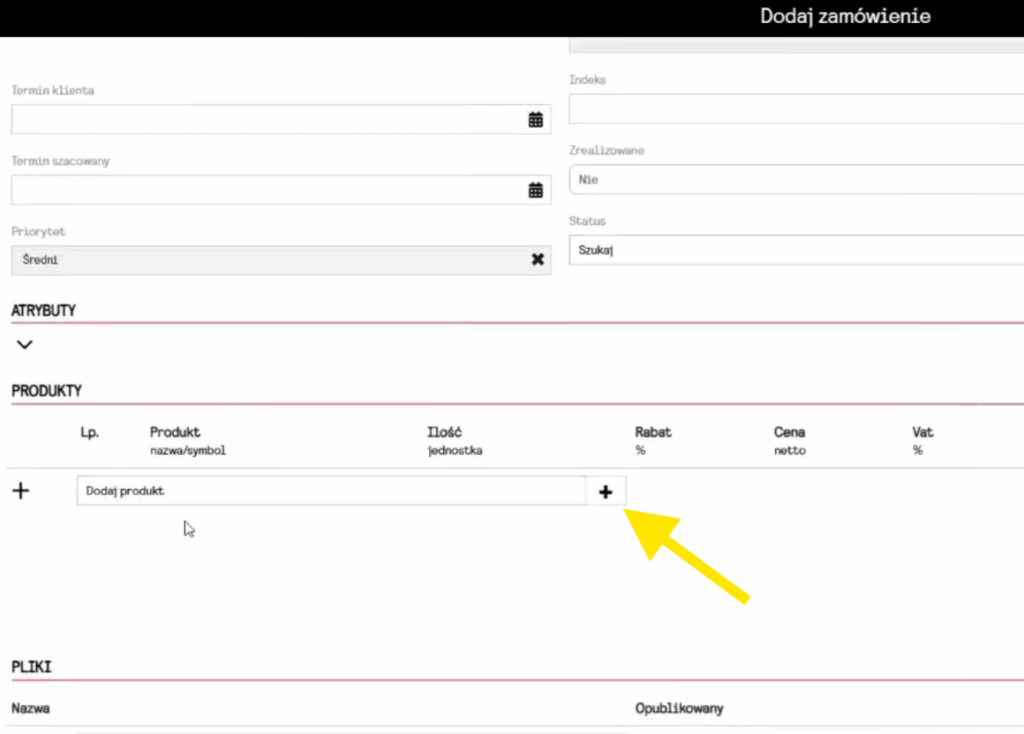This screenshot has width=1024, height=734.
Task: Click the Produkt column header
Action: coord(175,433)
